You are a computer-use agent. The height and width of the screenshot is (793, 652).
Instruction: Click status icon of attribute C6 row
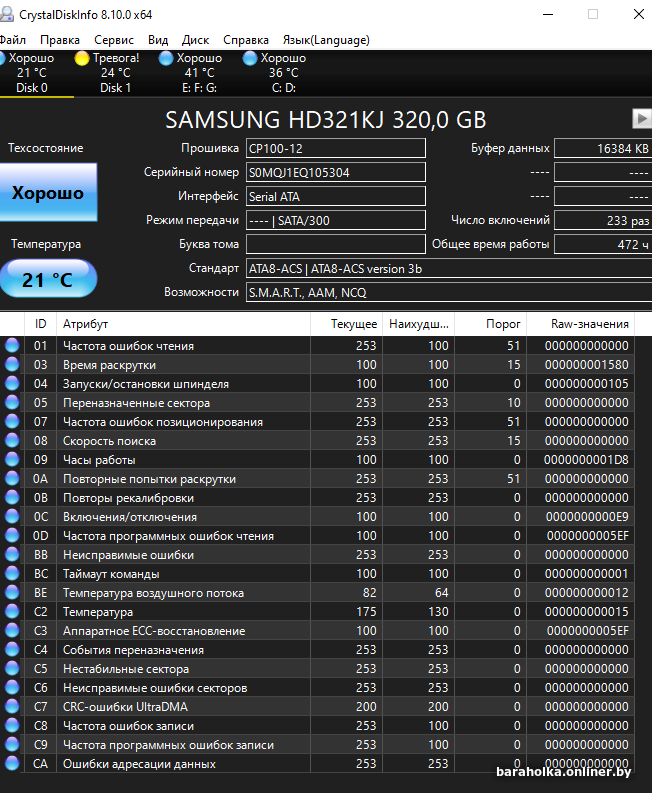click(x=12, y=687)
